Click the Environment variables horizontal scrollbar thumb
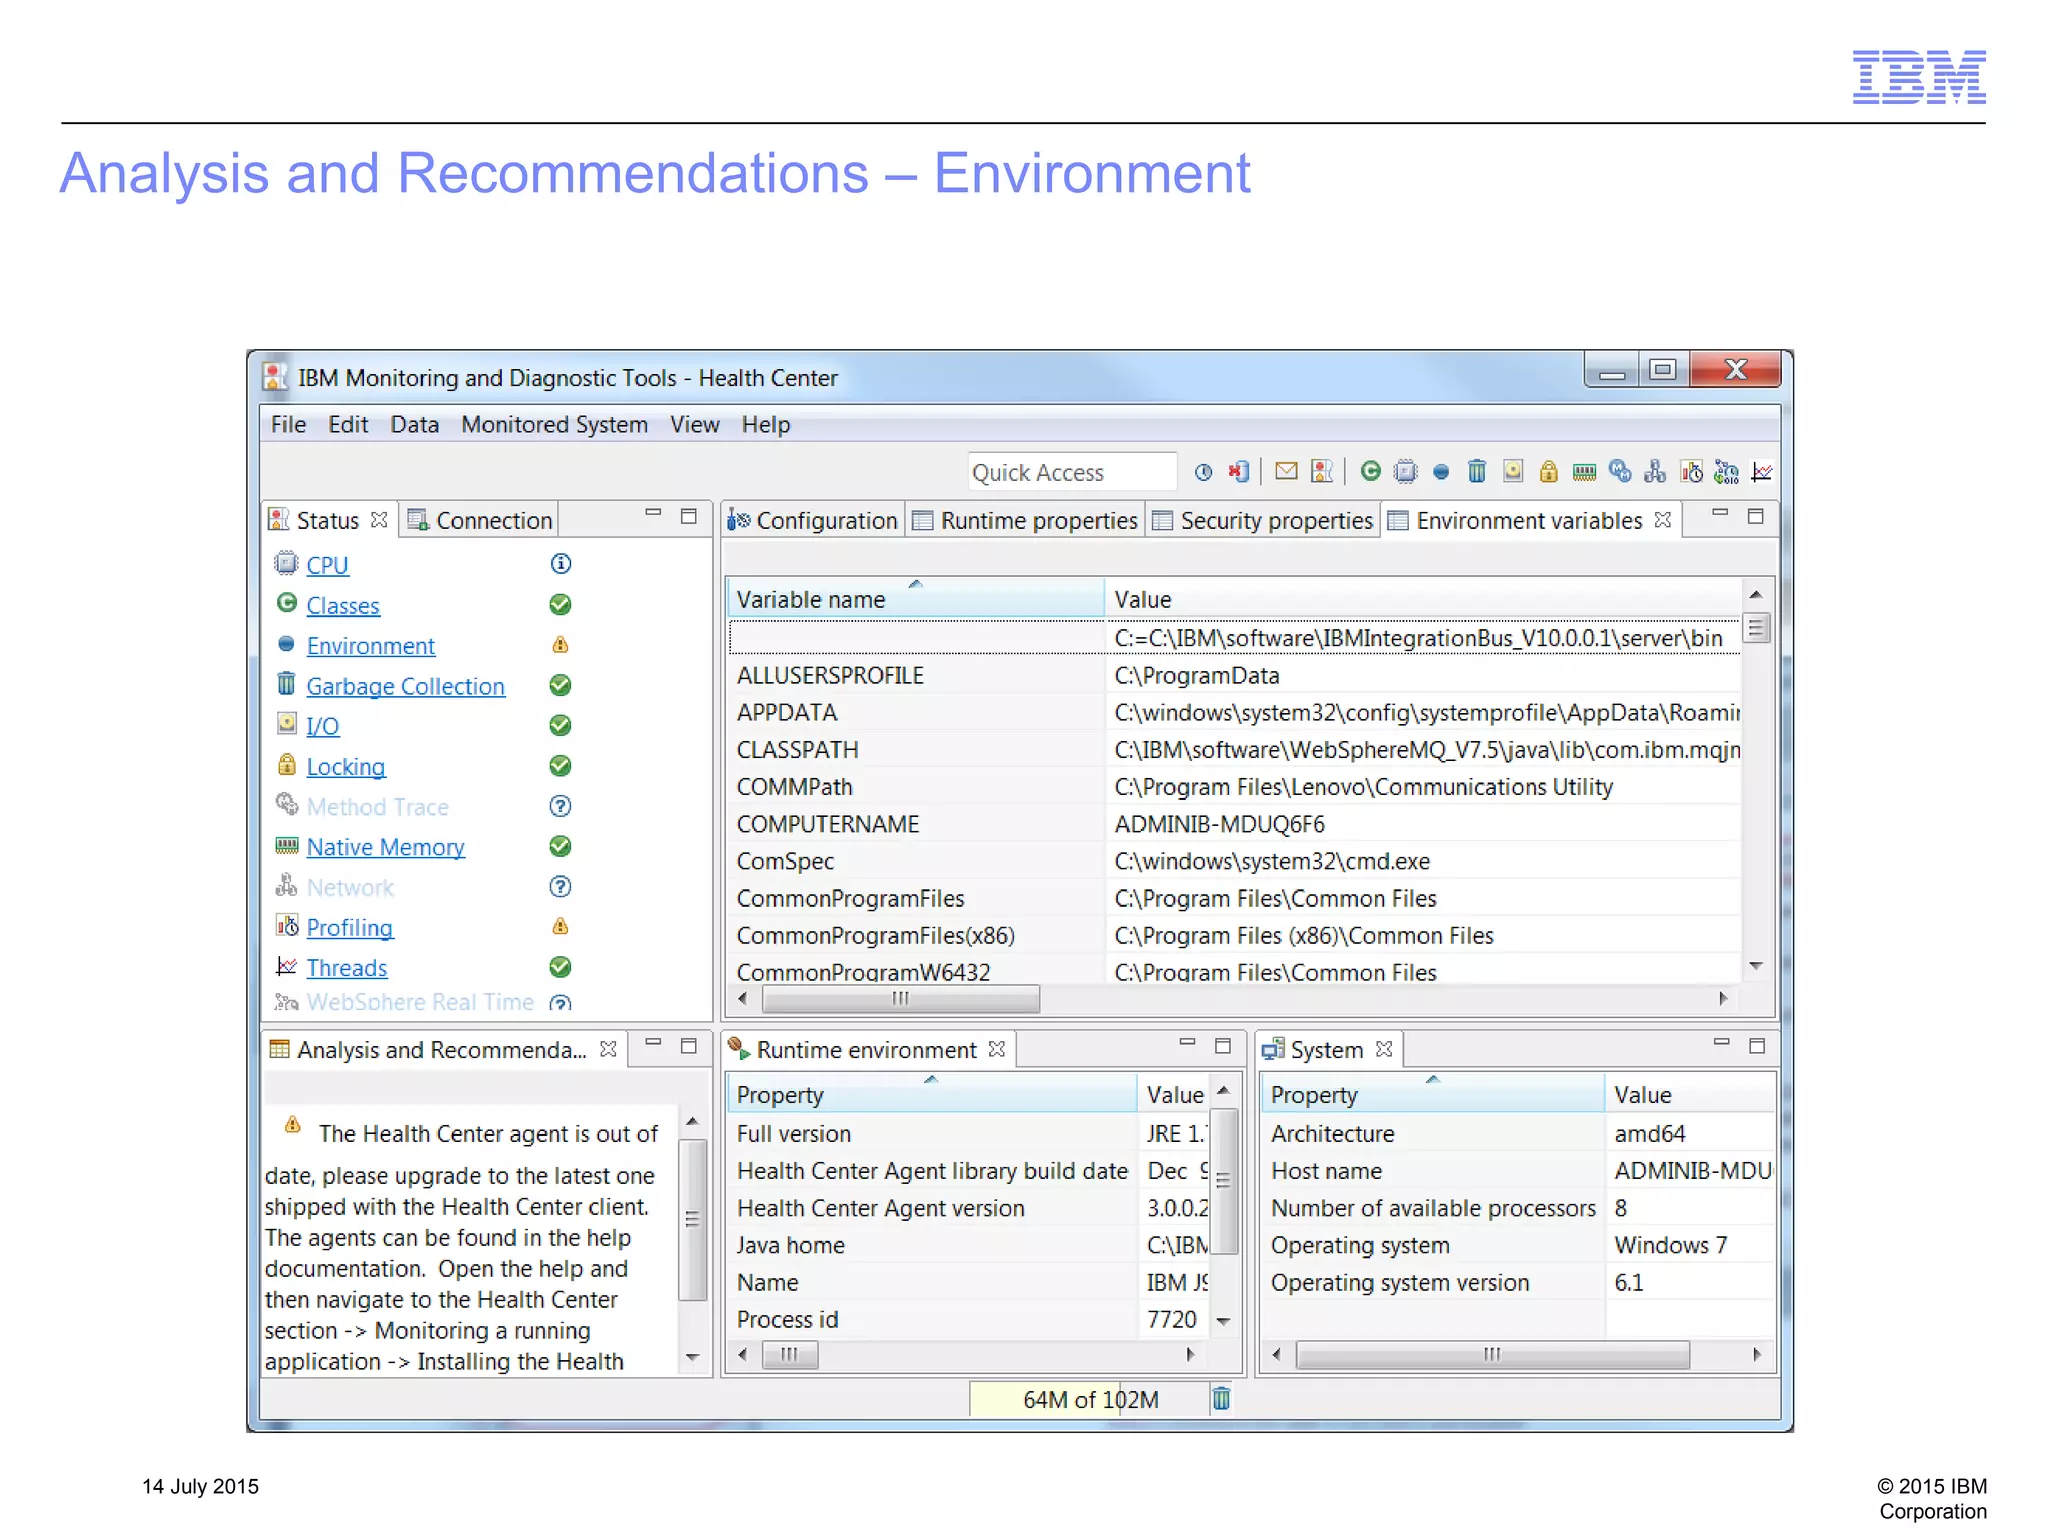2048x1535 pixels. pyautogui.click(x=900, y=998)
